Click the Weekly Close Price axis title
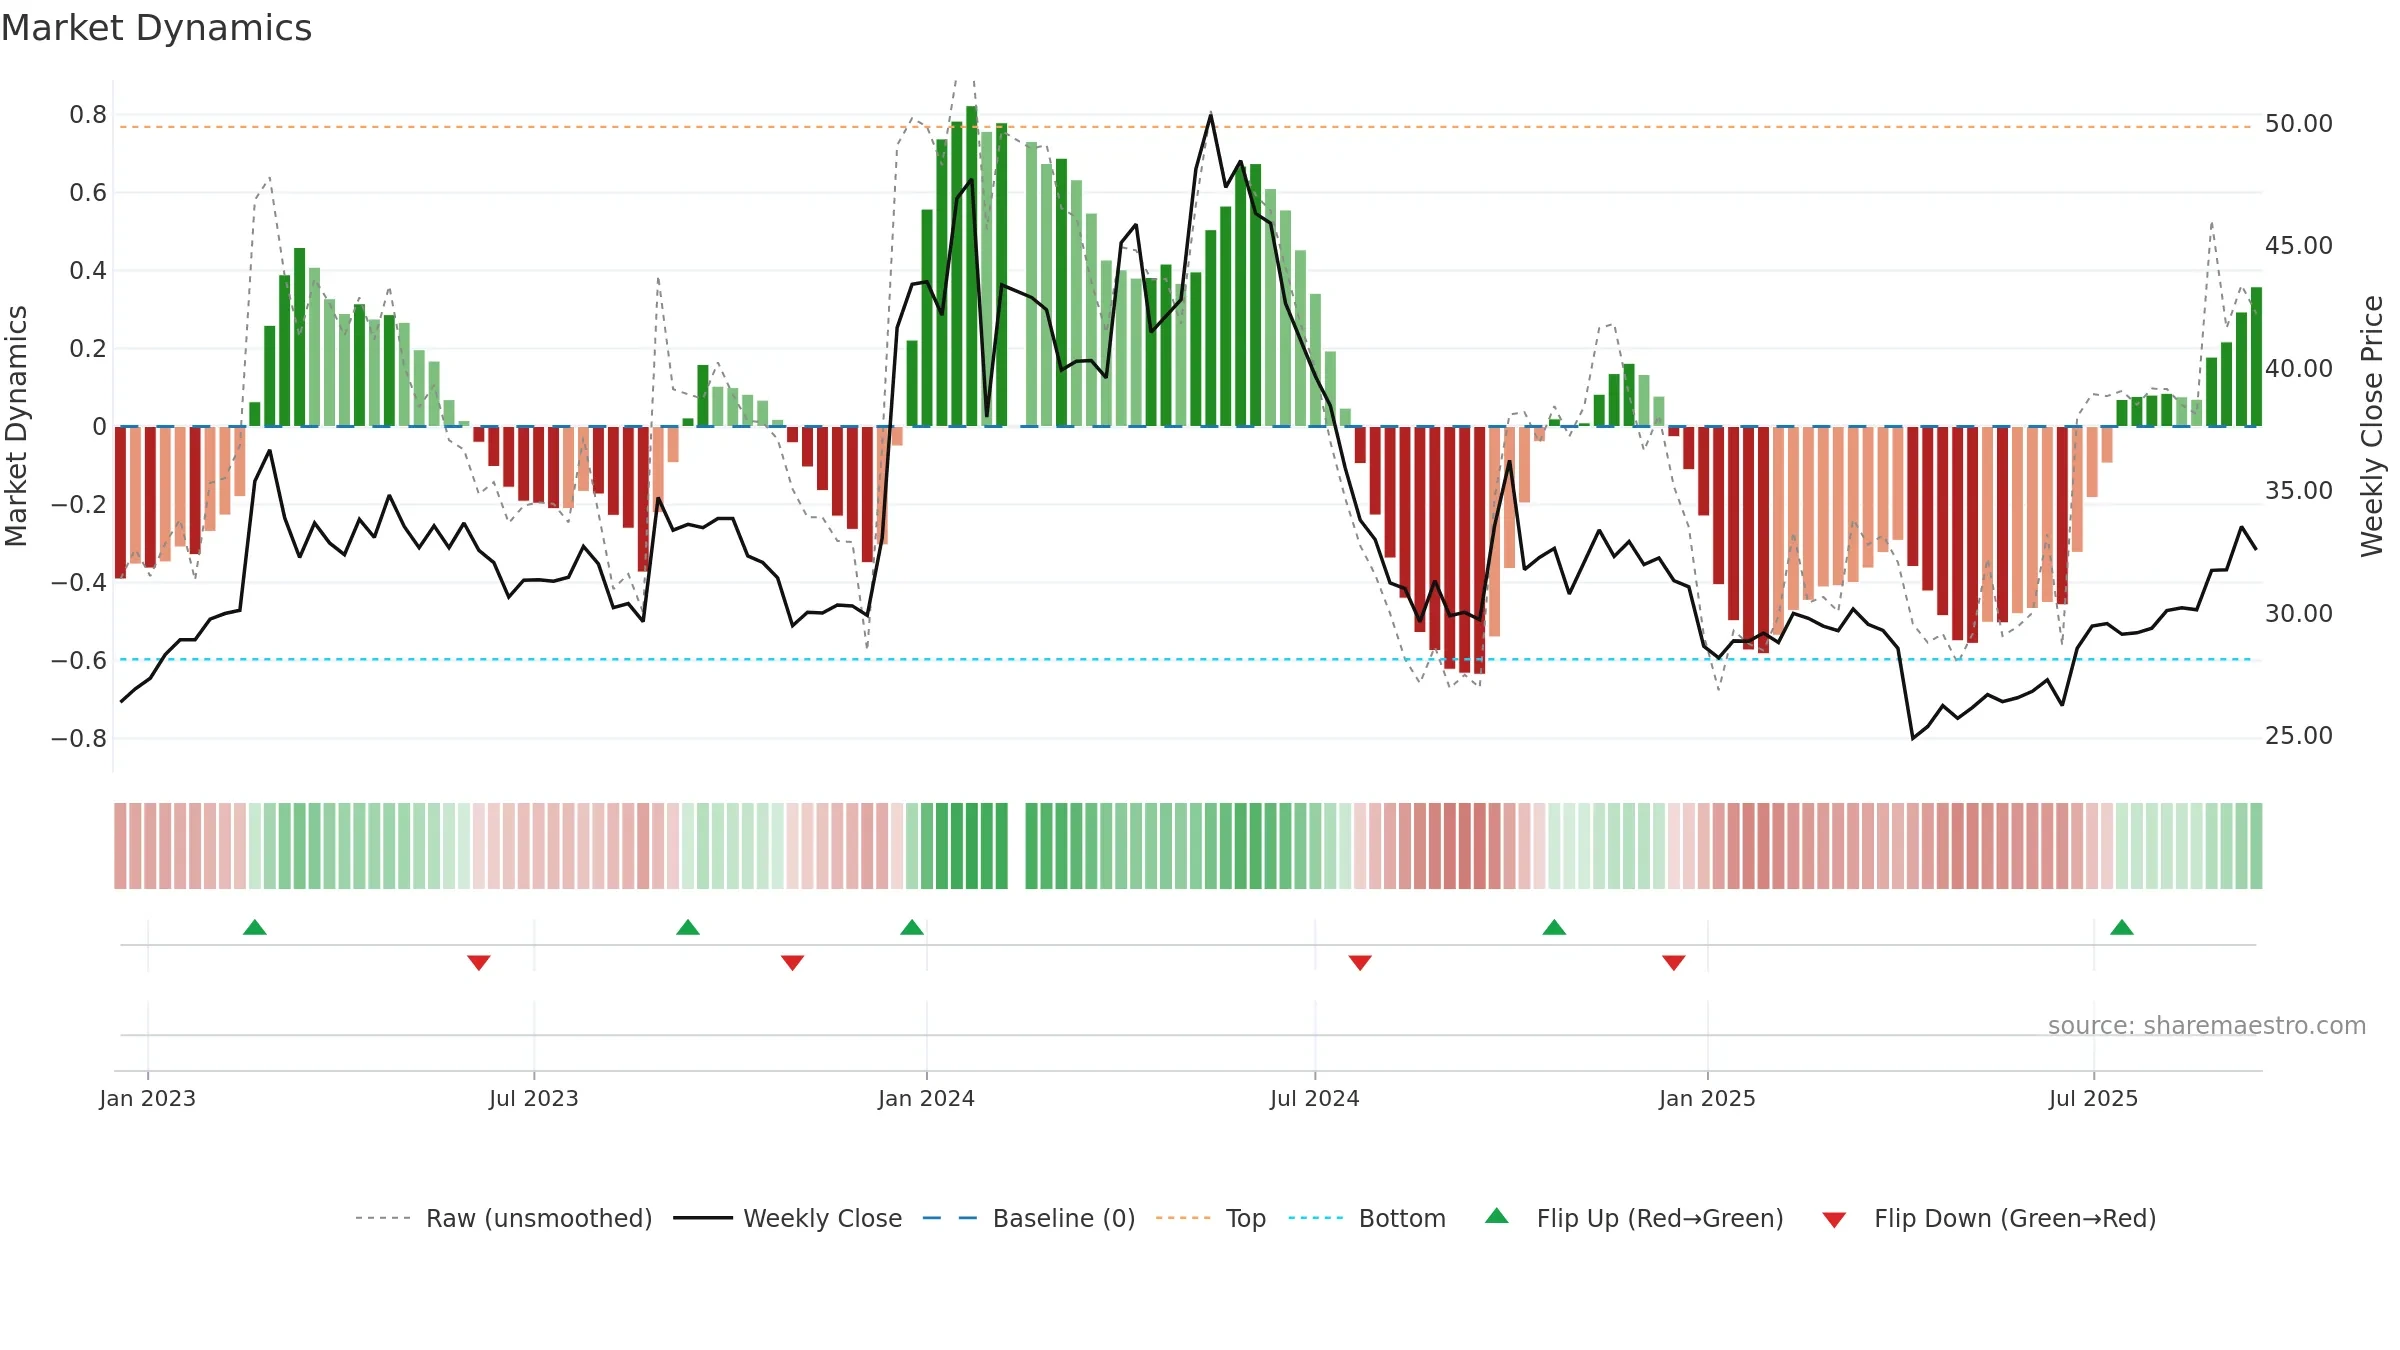Image resolution: width=2400 pixels, height=1350 pixels. pos(2373,426)
